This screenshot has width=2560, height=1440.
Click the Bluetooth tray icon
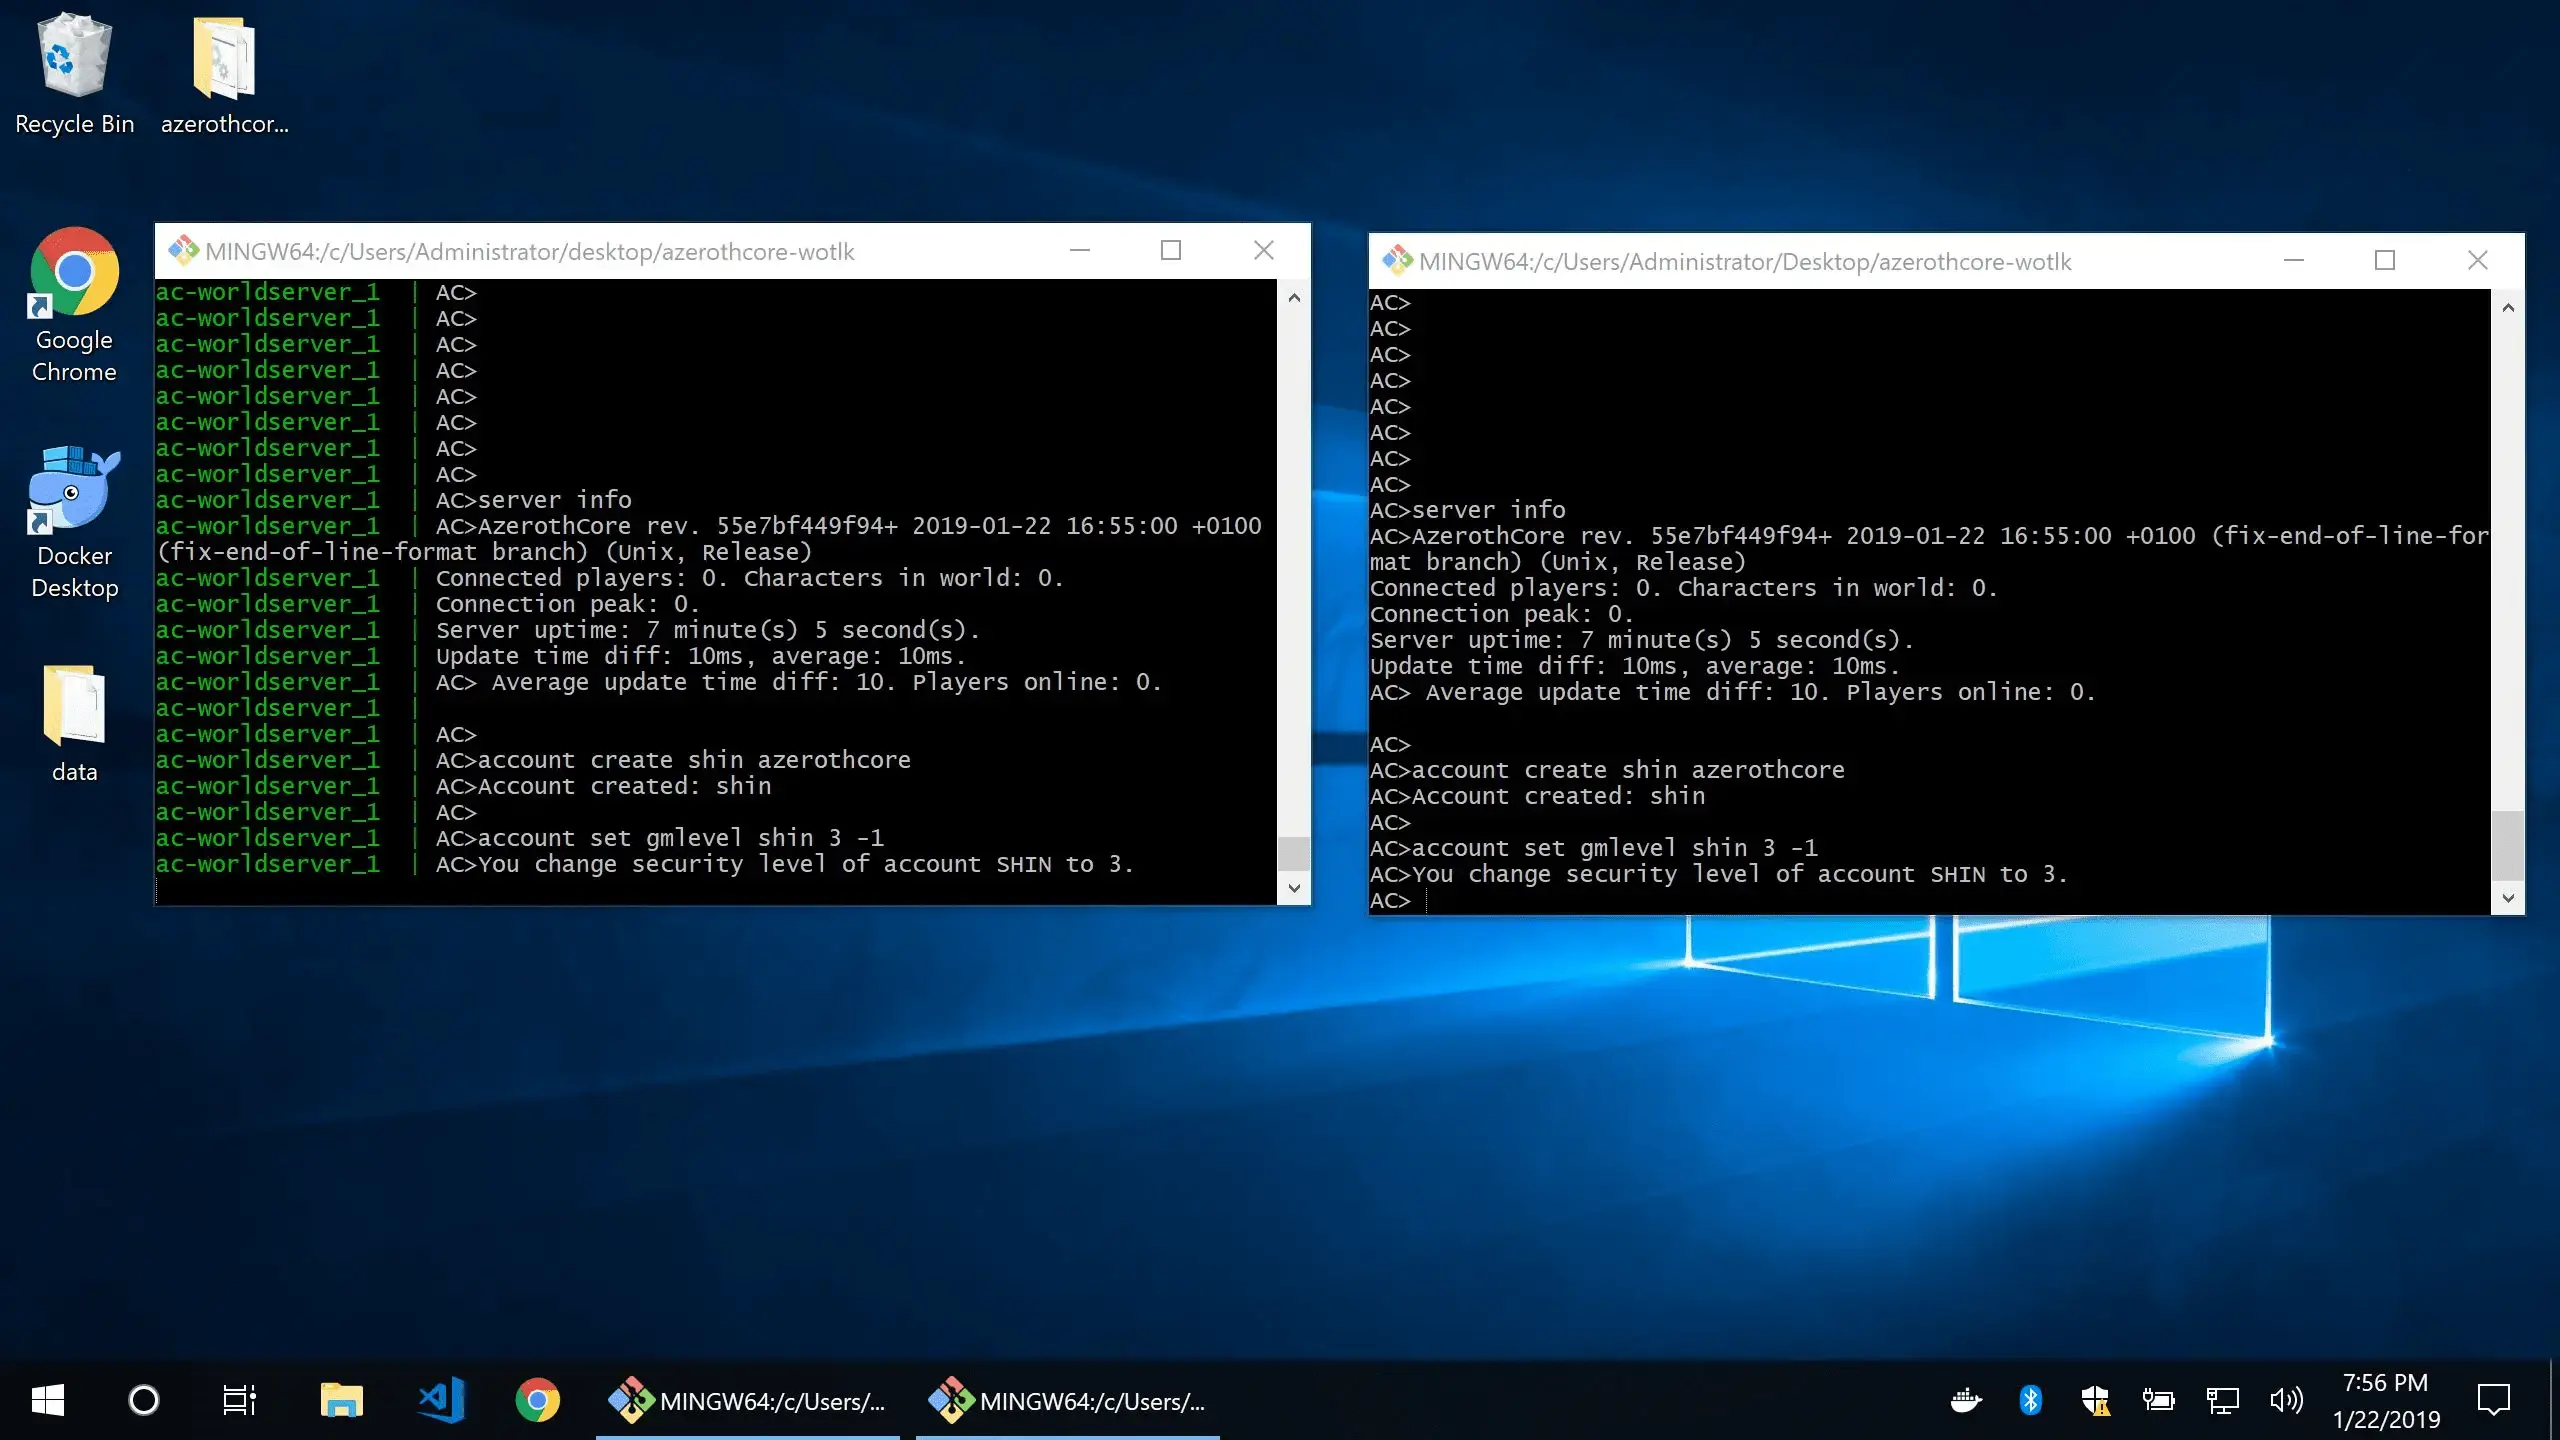pyautogui.click(x=2030, y=1400)
